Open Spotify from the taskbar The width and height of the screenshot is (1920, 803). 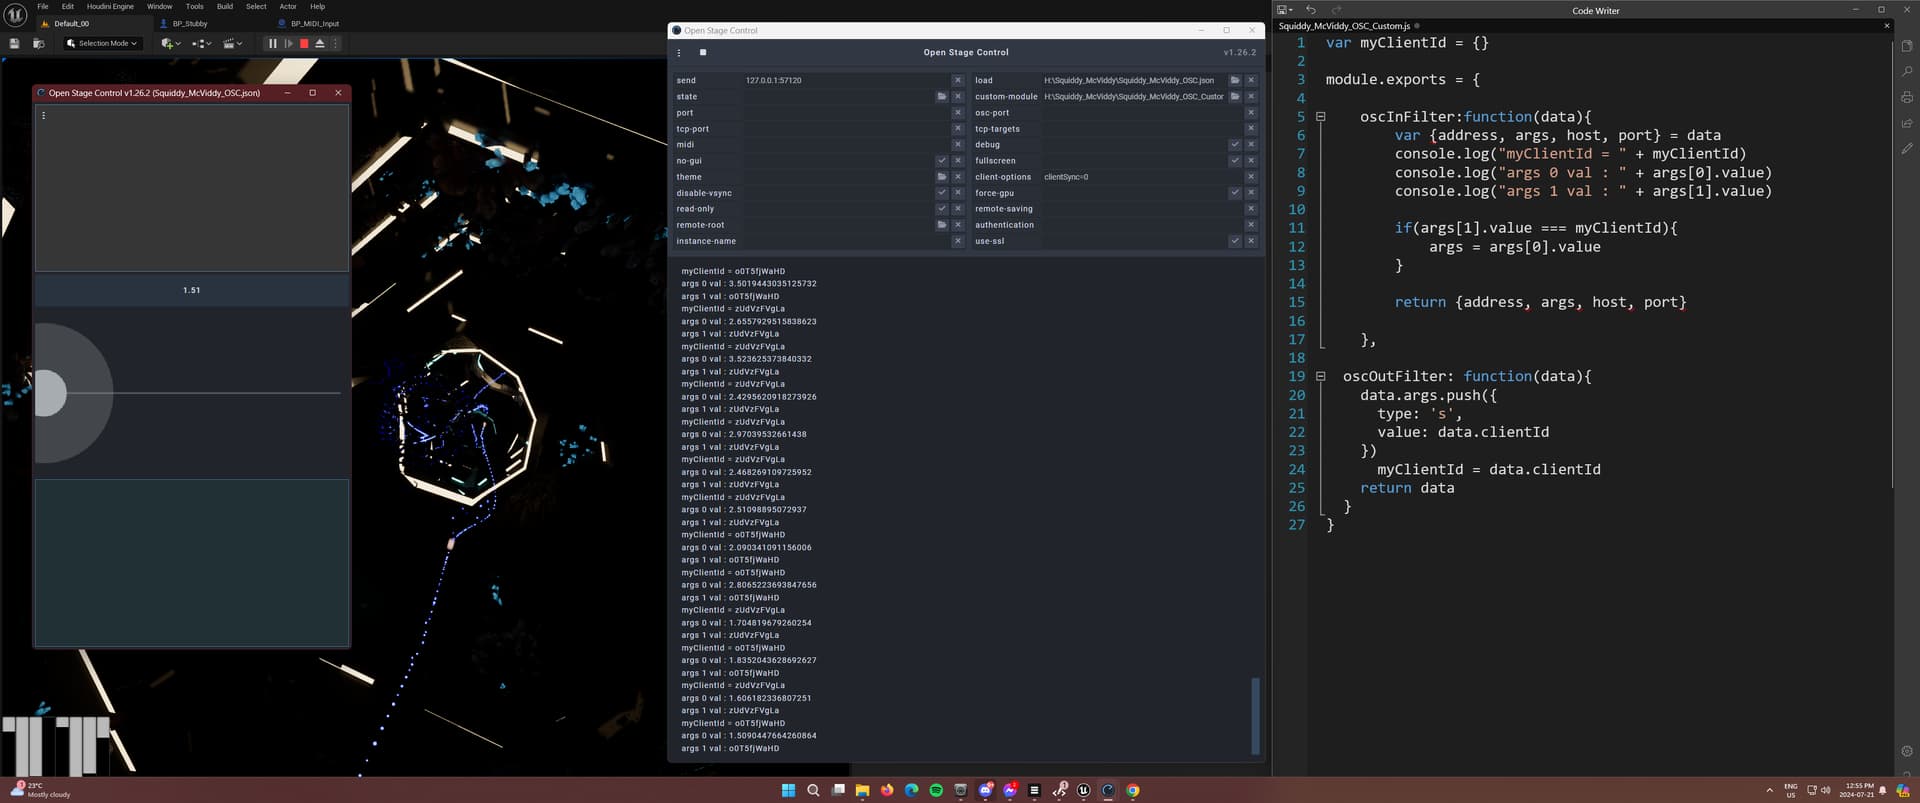pyautogui.click(x=936, y=790)
